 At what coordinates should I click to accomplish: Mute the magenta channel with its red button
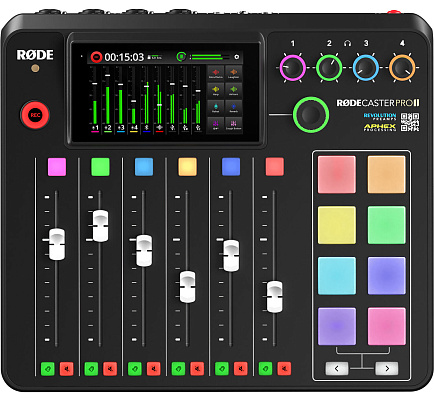66,369
